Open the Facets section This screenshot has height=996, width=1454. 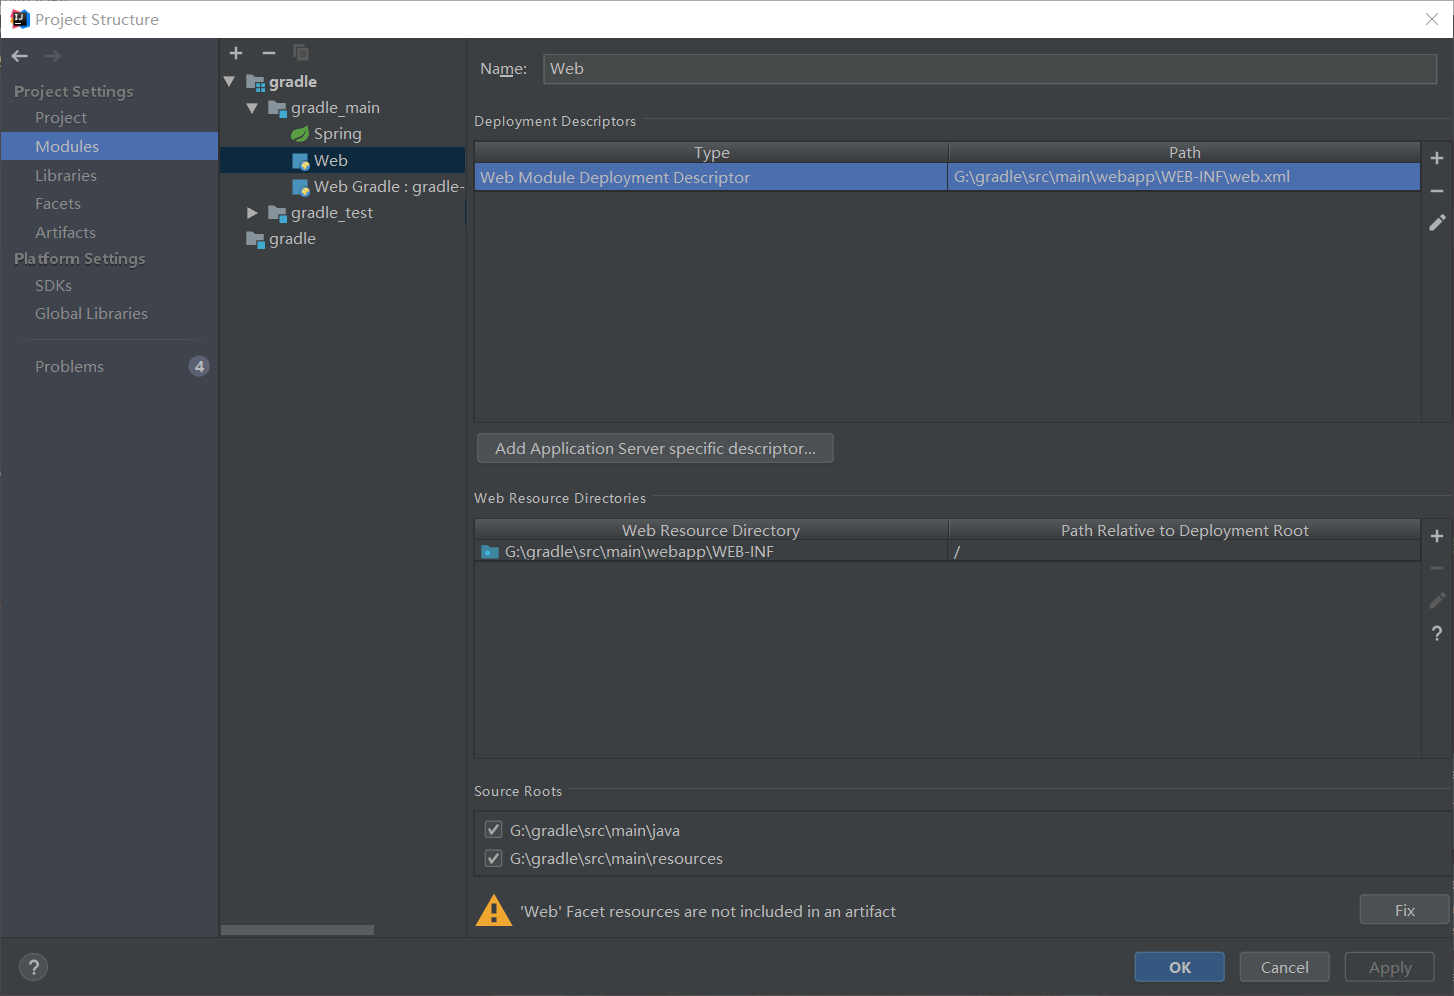(x=57, y=203)
